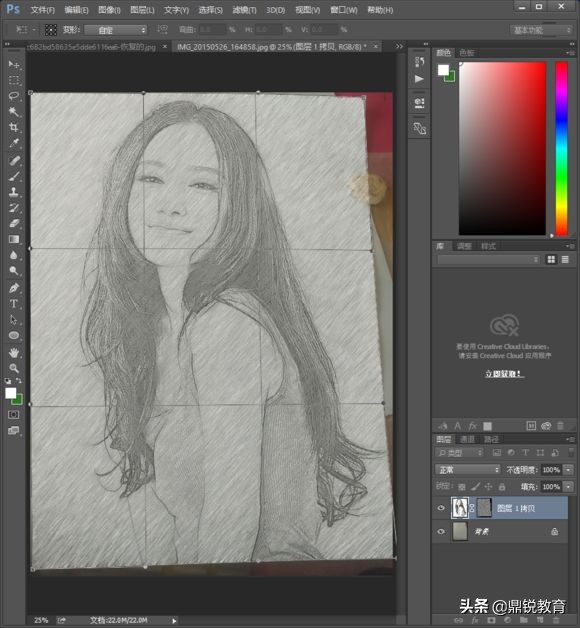Open the status bar info arrow
This screenshot has width=580, height=628.
click(x=174, y=621)
